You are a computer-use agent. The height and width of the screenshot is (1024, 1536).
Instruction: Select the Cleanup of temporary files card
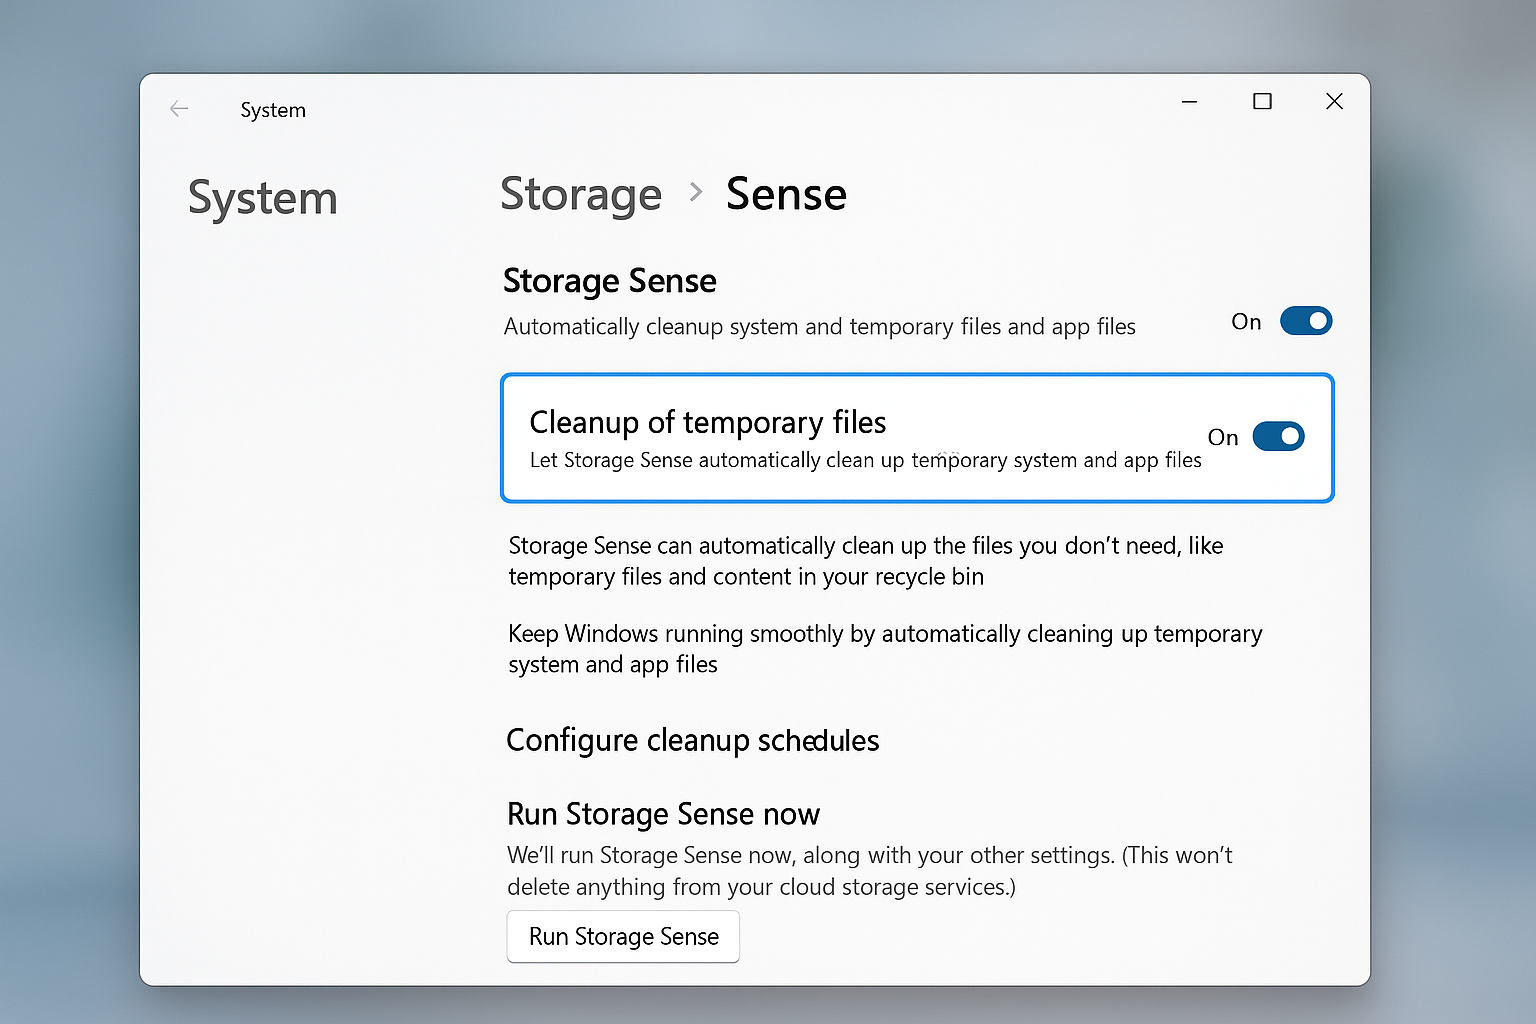pos(917,438)
